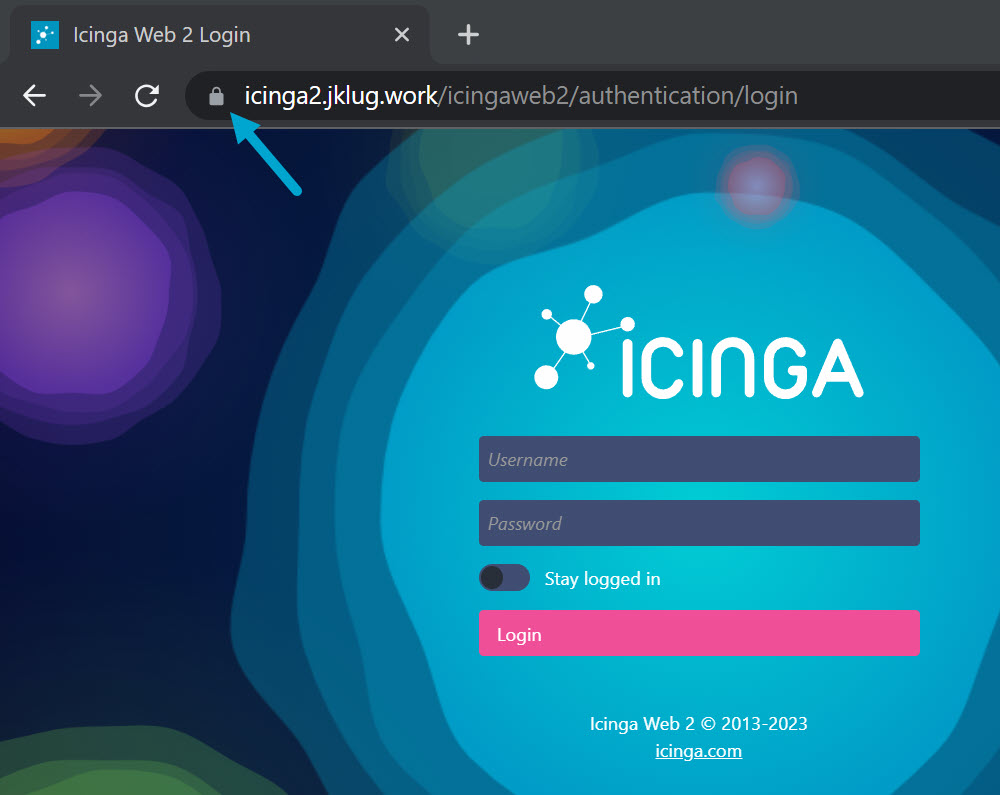The width and height of the screenshot is (1000, 795).
Task: Focus the Password input field
Action: [698, 523]
